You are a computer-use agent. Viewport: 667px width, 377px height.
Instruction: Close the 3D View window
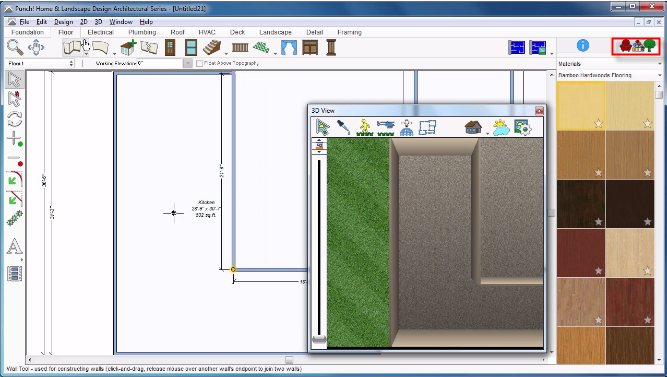(x=539, y=111)
